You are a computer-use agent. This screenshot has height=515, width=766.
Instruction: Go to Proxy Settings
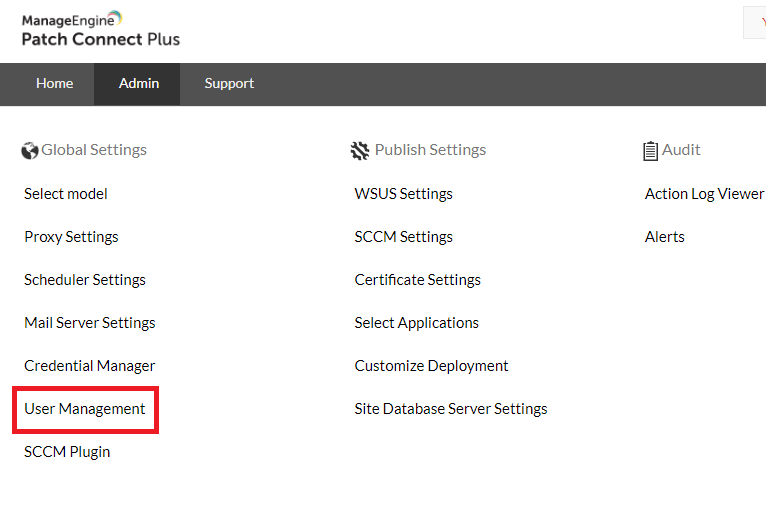click(71, 237)
